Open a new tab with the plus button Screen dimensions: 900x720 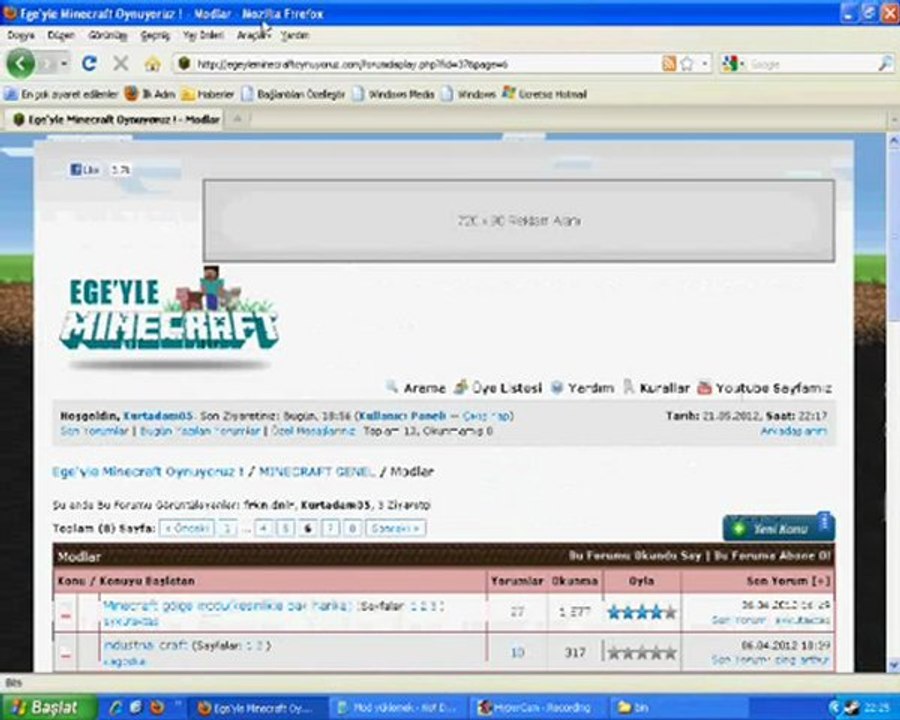pyautogui.click(x=236, y=119)
